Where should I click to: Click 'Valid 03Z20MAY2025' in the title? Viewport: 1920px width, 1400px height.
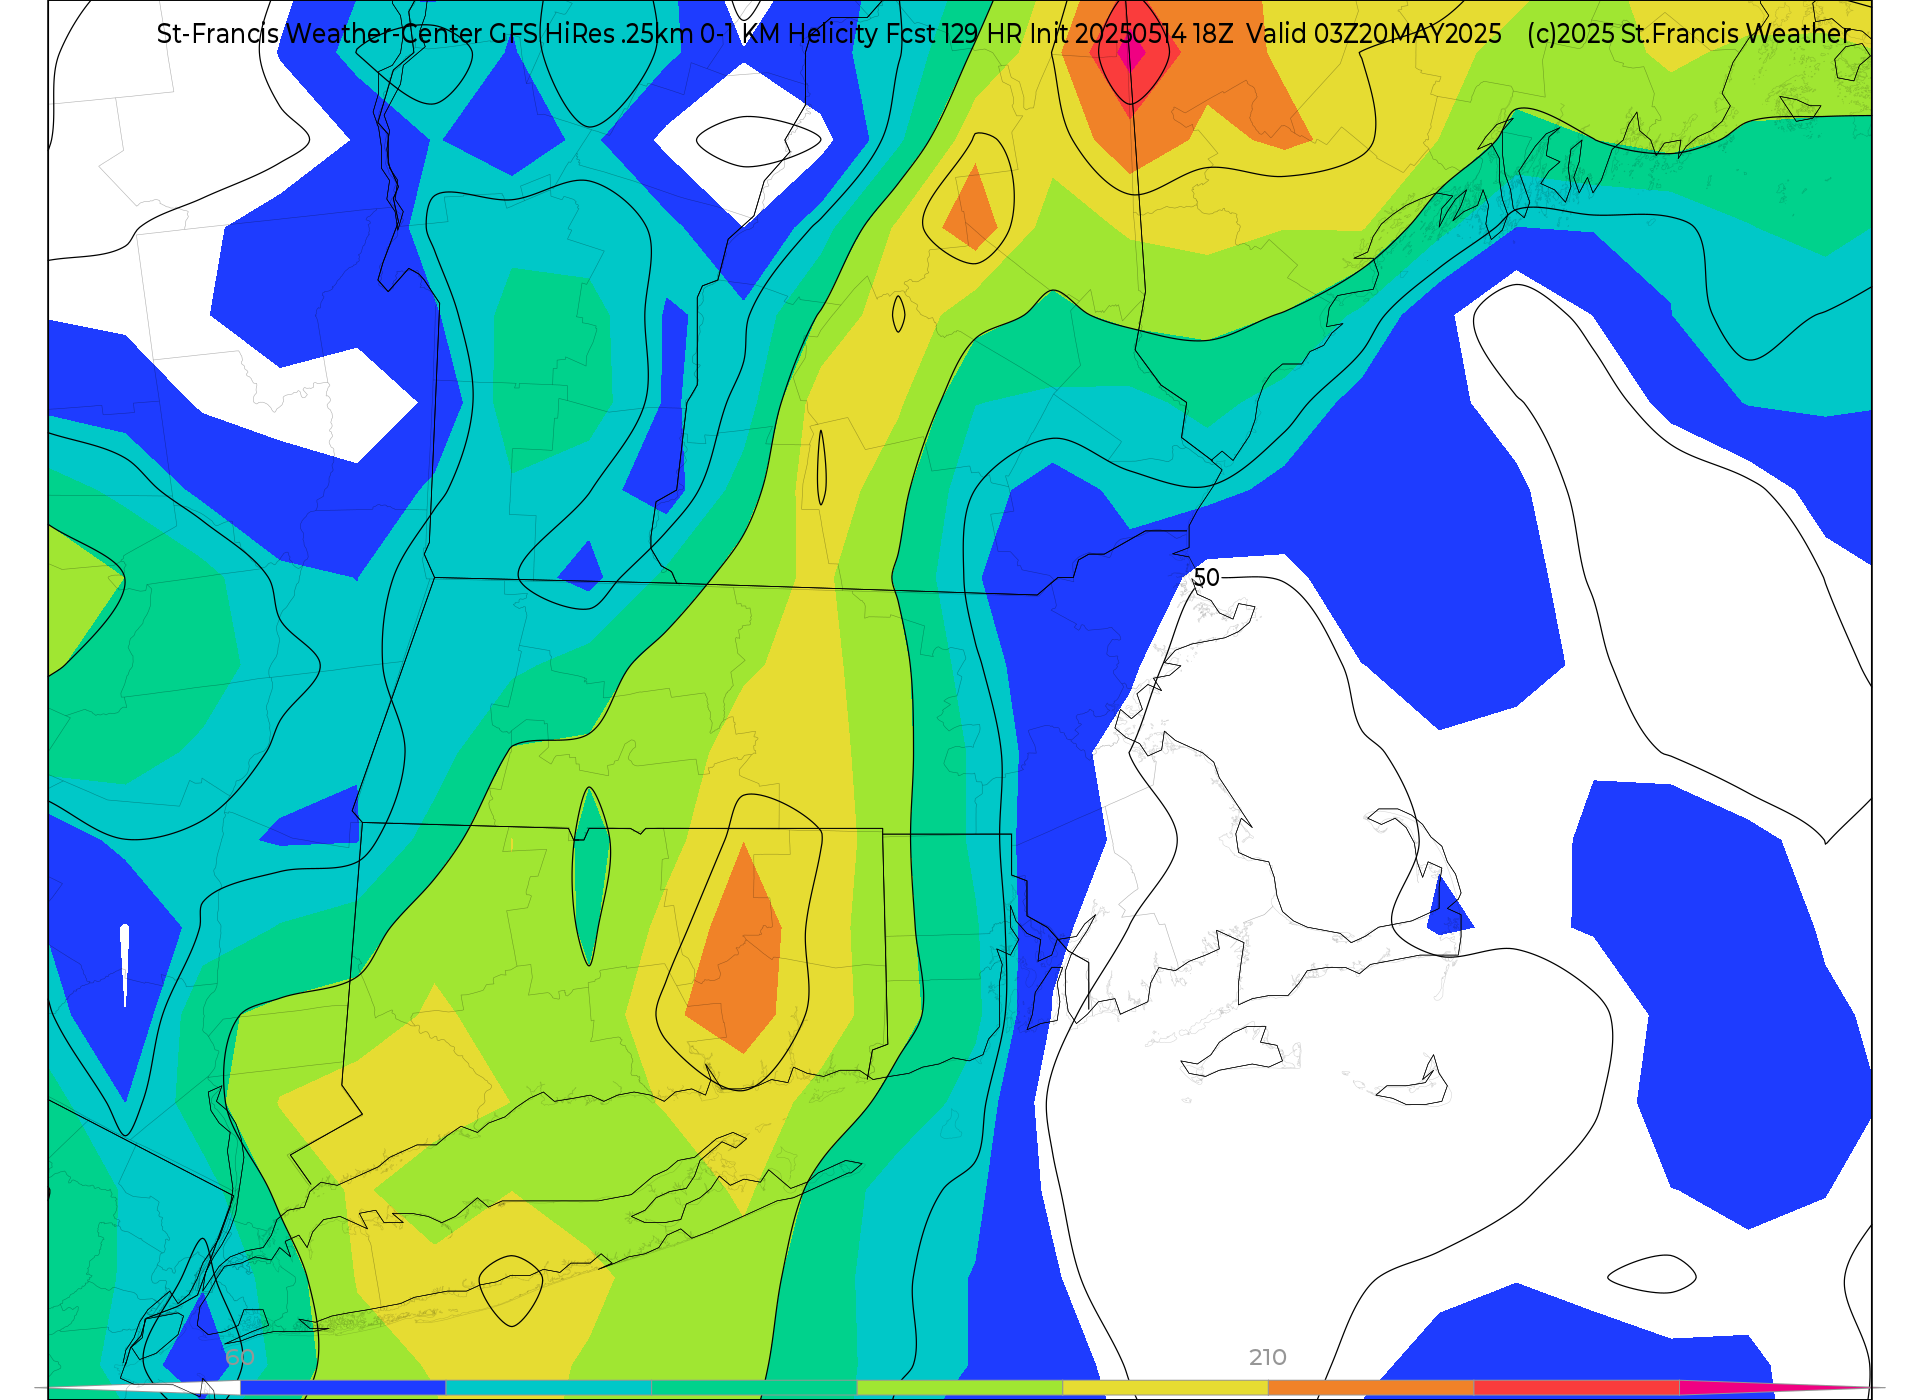pyautogui.click(x=1374, y=34)
